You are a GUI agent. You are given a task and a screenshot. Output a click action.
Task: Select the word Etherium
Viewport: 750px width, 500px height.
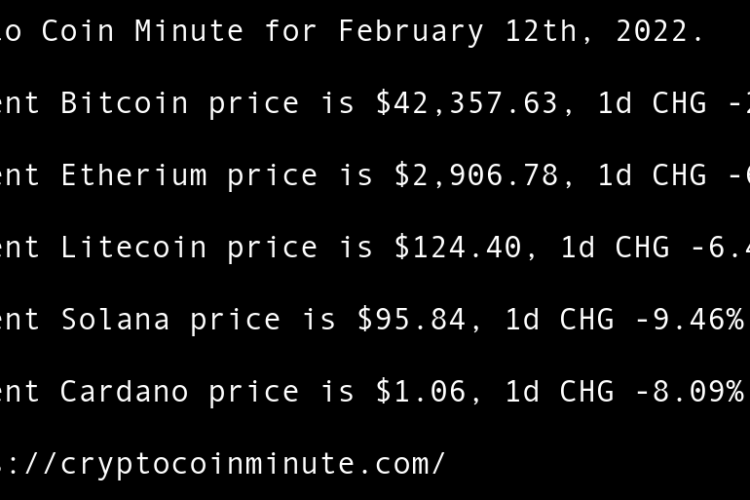point(134,175)
